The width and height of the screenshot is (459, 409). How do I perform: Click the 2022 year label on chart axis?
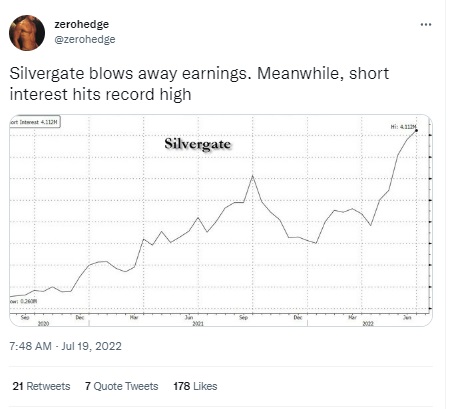tap(368, 323)
